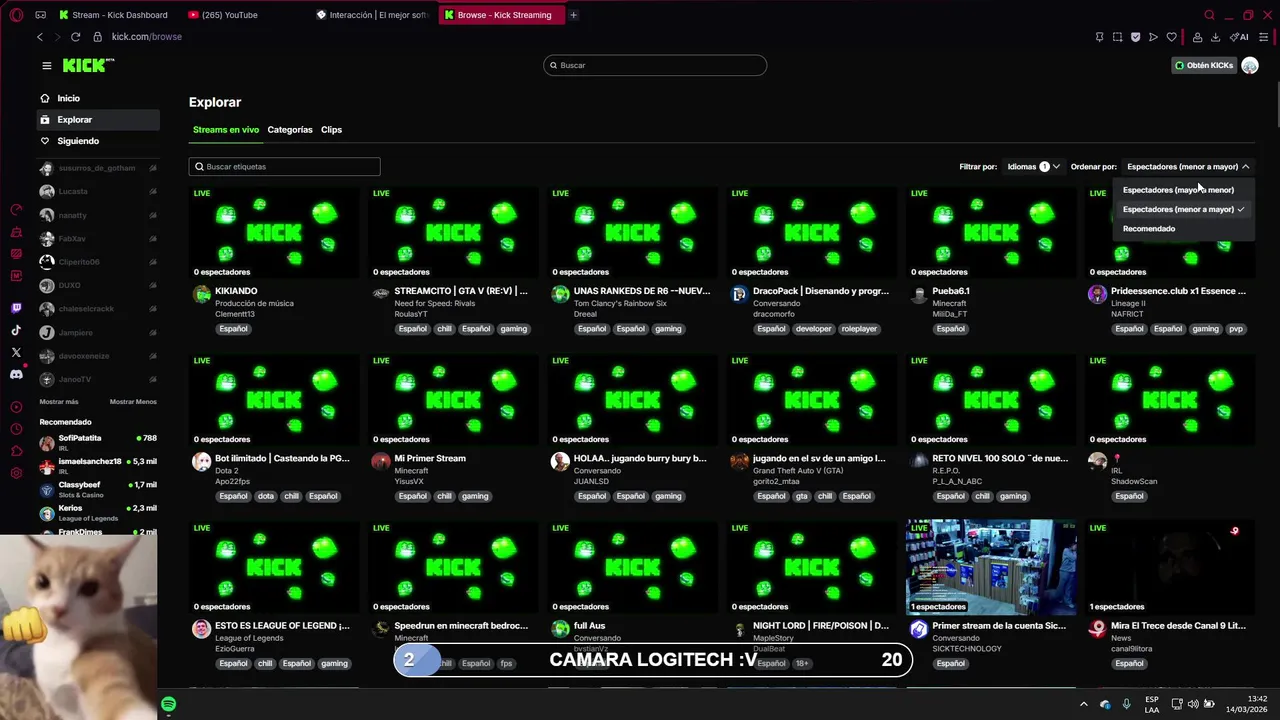The height and width of the screenshot is (720, 1280).
Task: Toggle notifications for Jampiere
Action: pyautogui.click(x=153, y=332)
